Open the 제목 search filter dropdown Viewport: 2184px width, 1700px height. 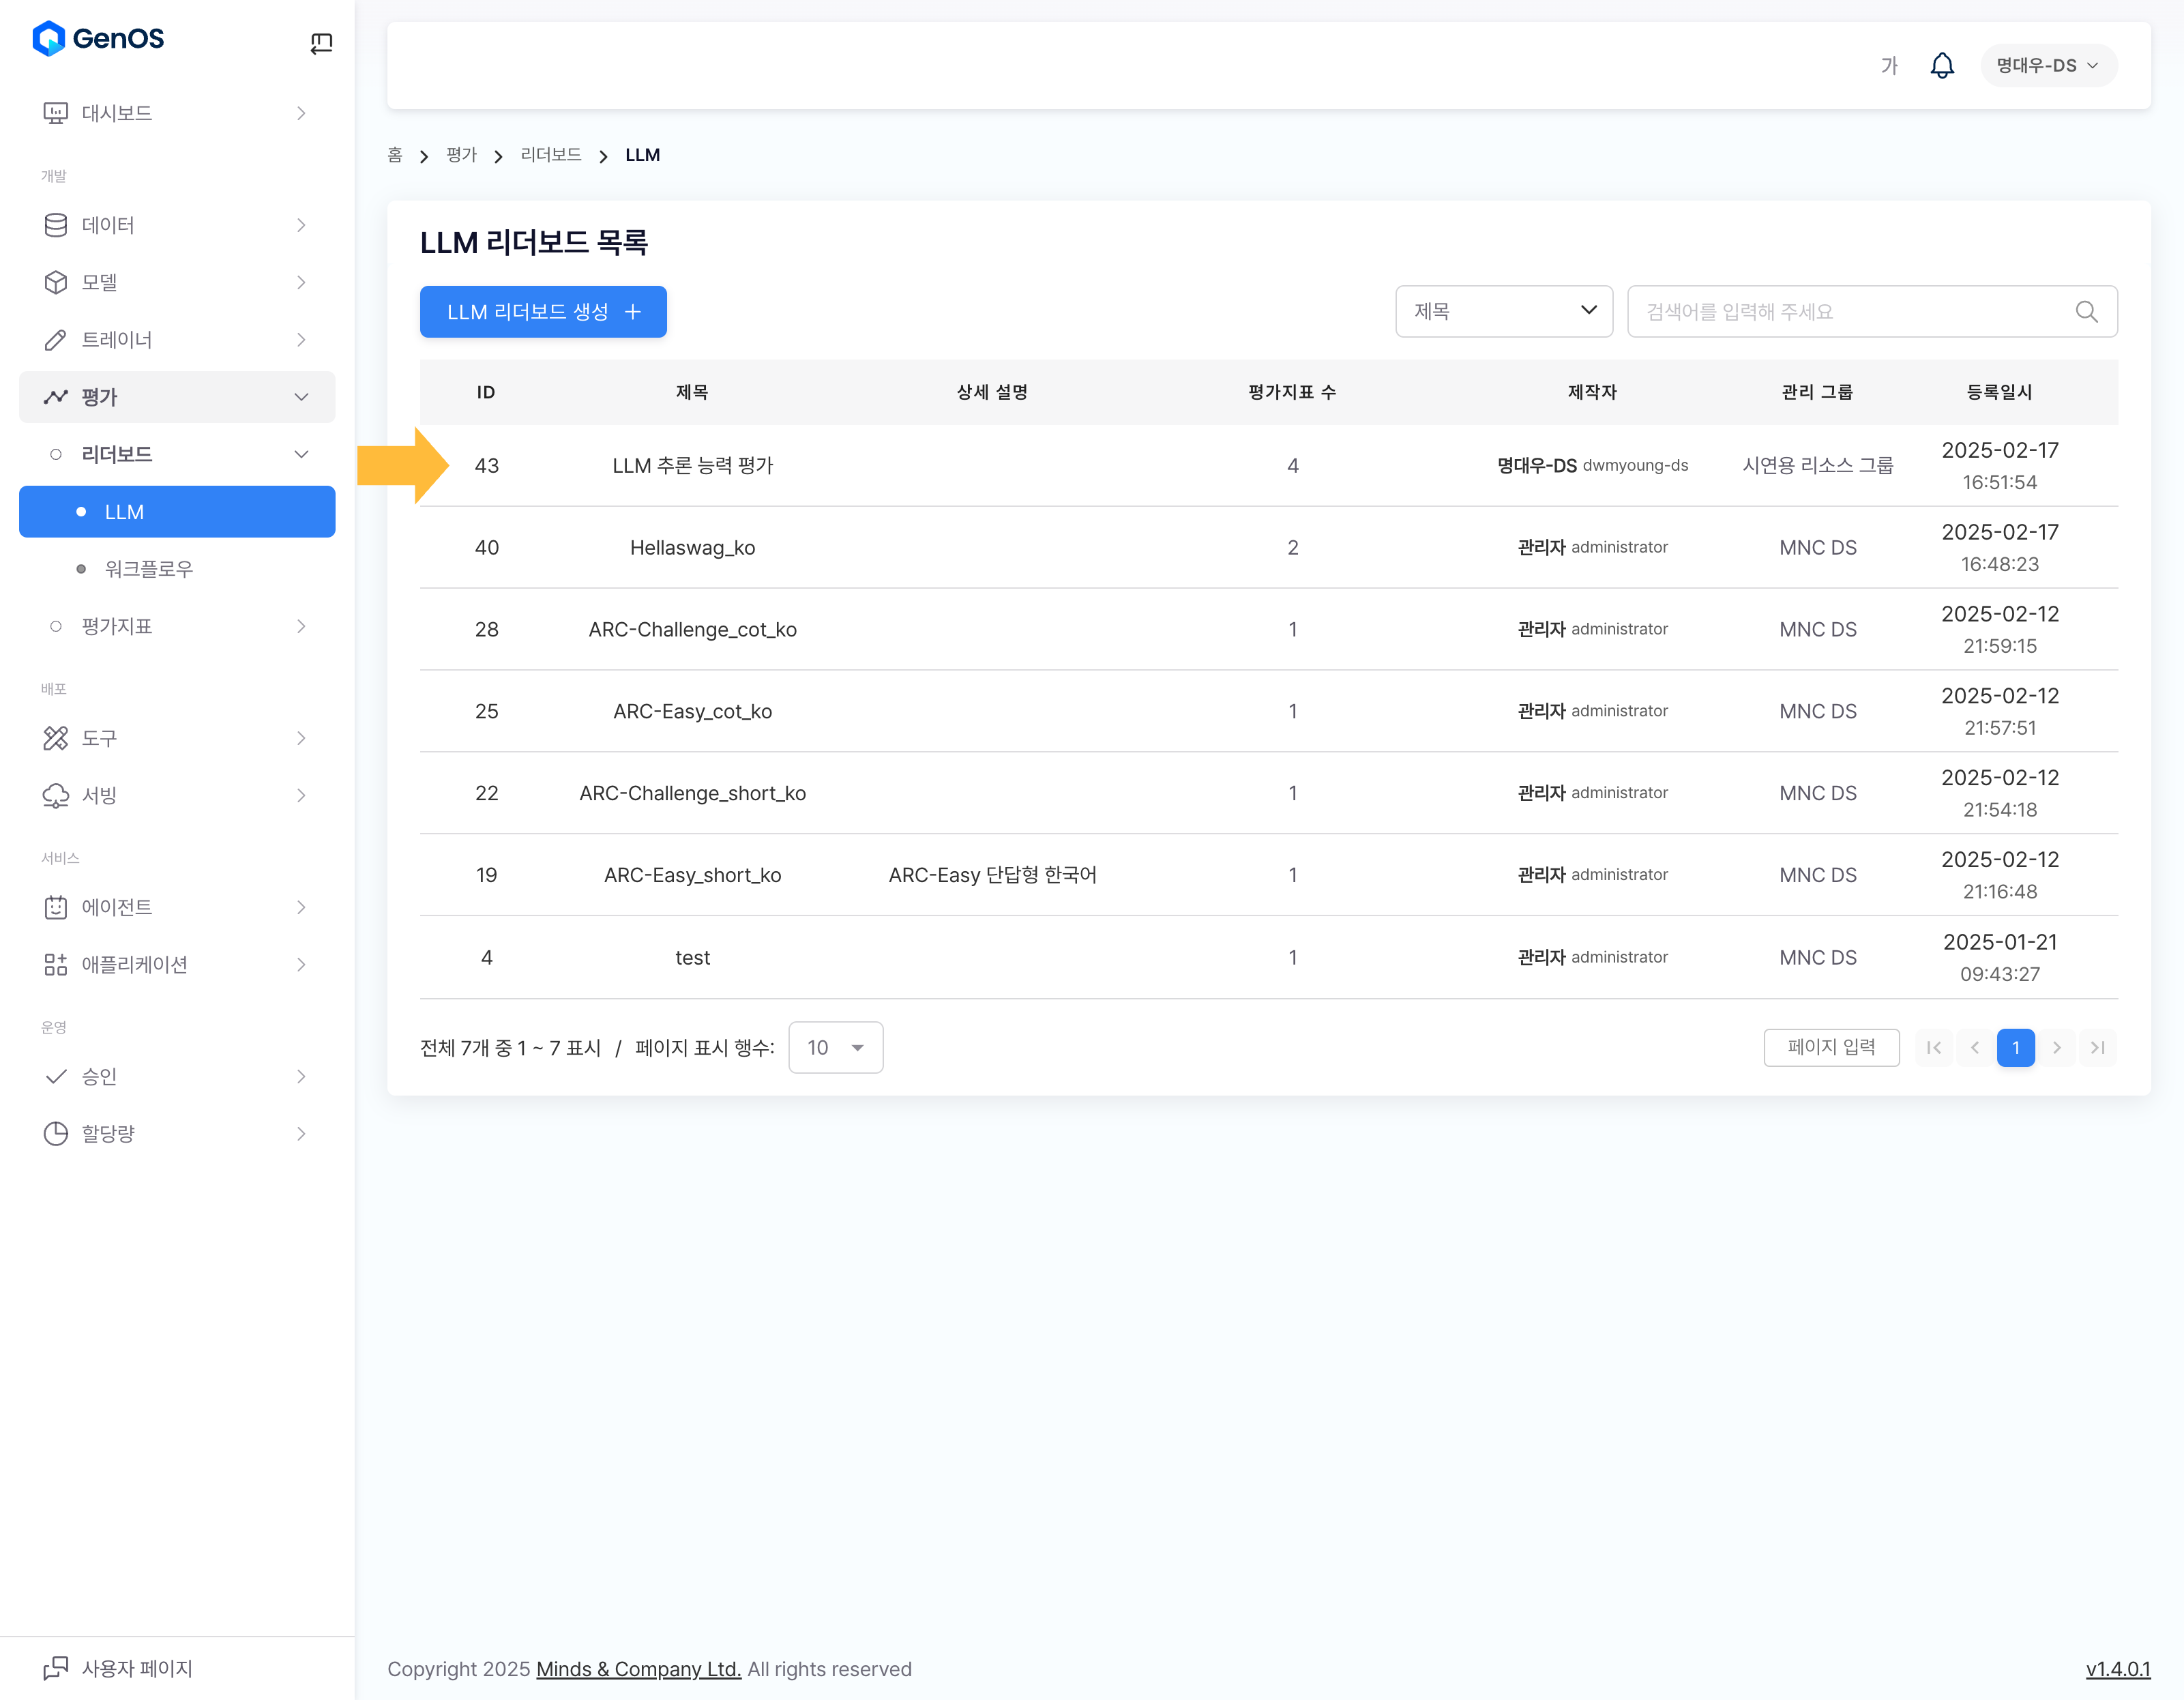1503,312
